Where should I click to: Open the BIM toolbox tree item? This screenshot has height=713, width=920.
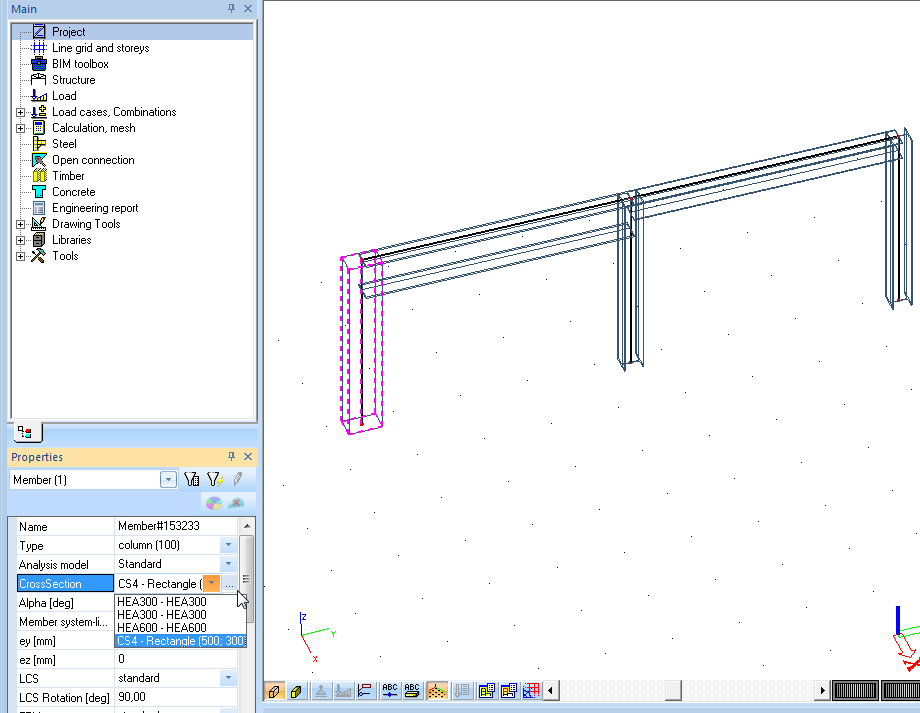pos(80,64)
